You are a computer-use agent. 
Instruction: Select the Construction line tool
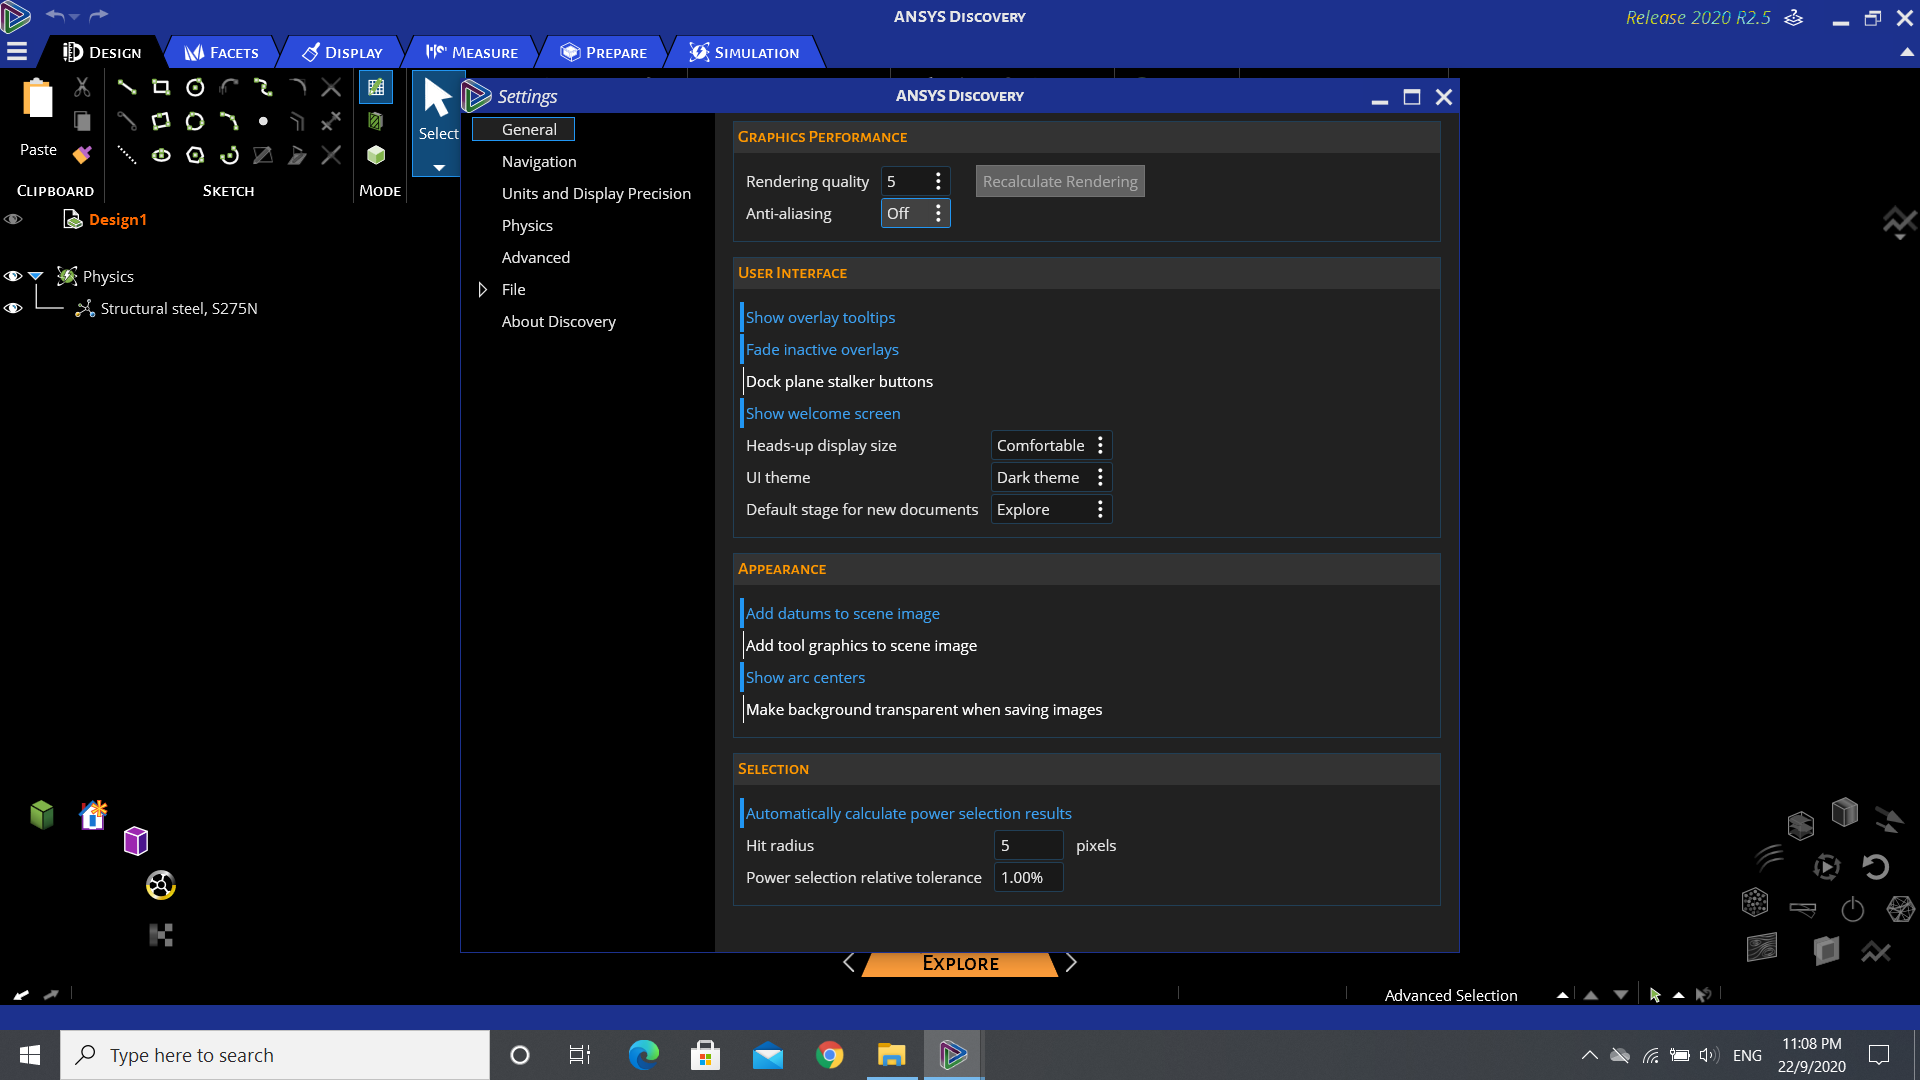[127, 155]
